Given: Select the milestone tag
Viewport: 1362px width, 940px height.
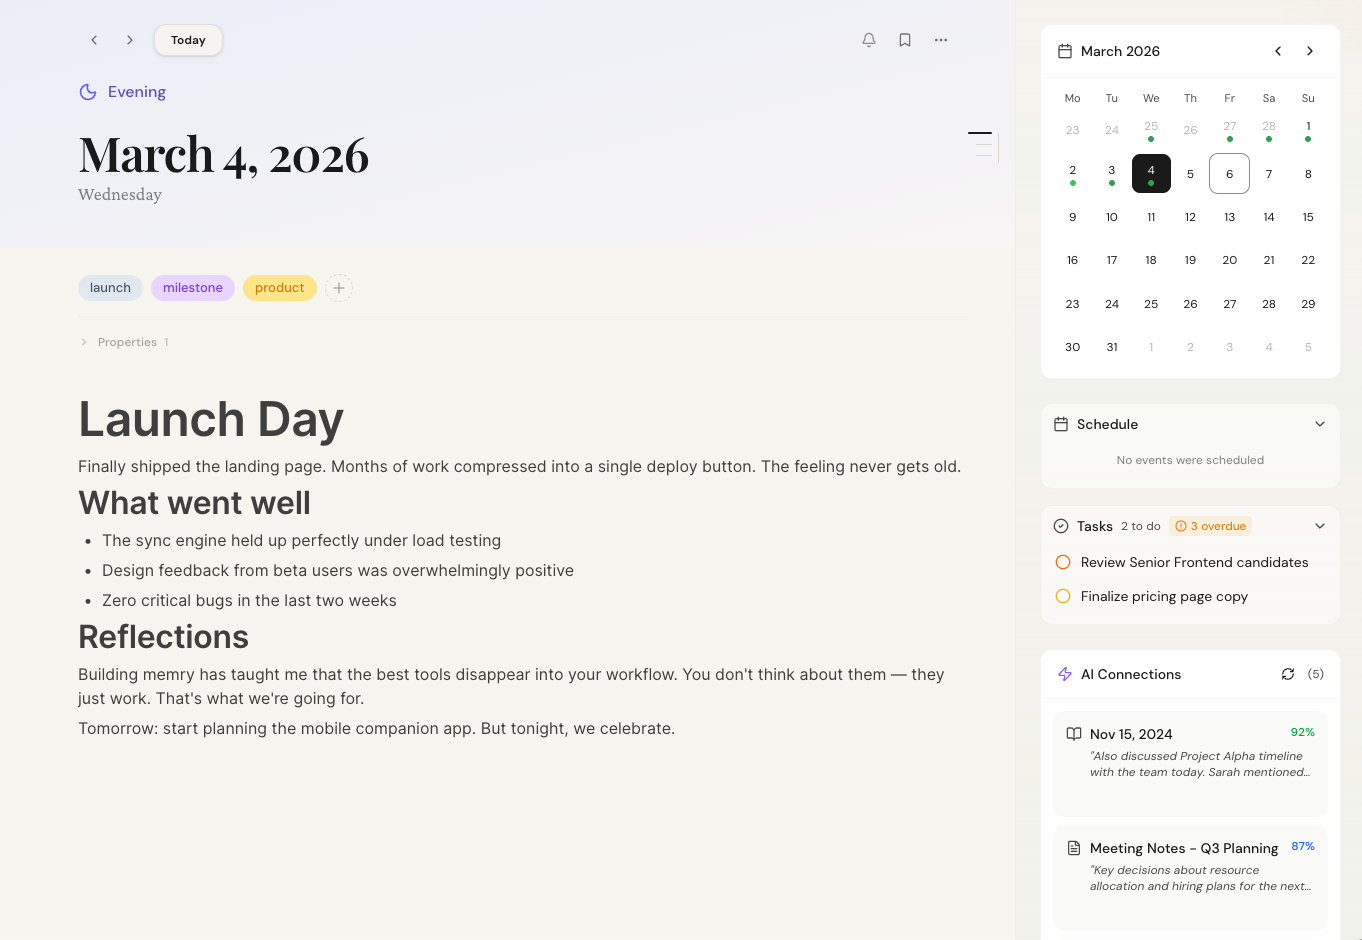Looking at the screenshot, I should [192, 288].
